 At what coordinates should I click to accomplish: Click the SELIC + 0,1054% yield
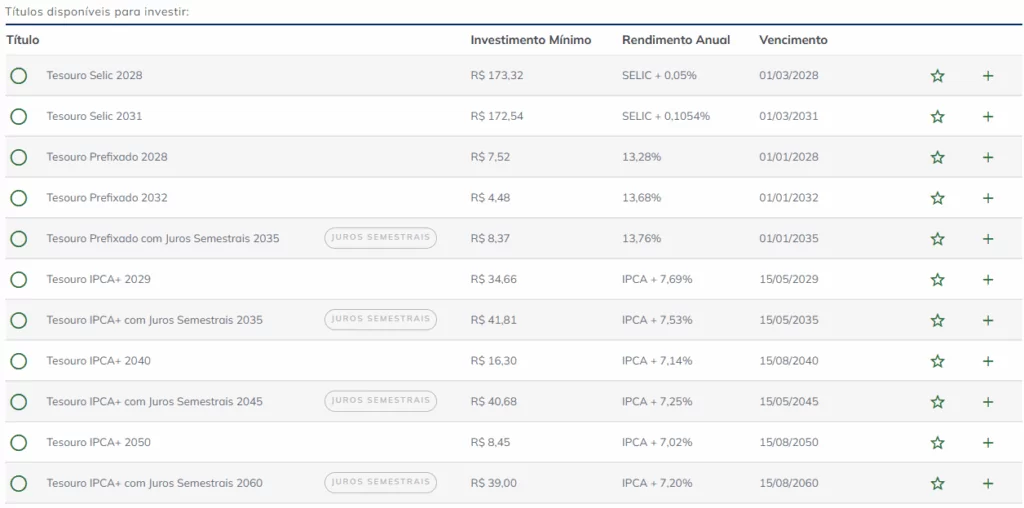click(x=666, y=116)
